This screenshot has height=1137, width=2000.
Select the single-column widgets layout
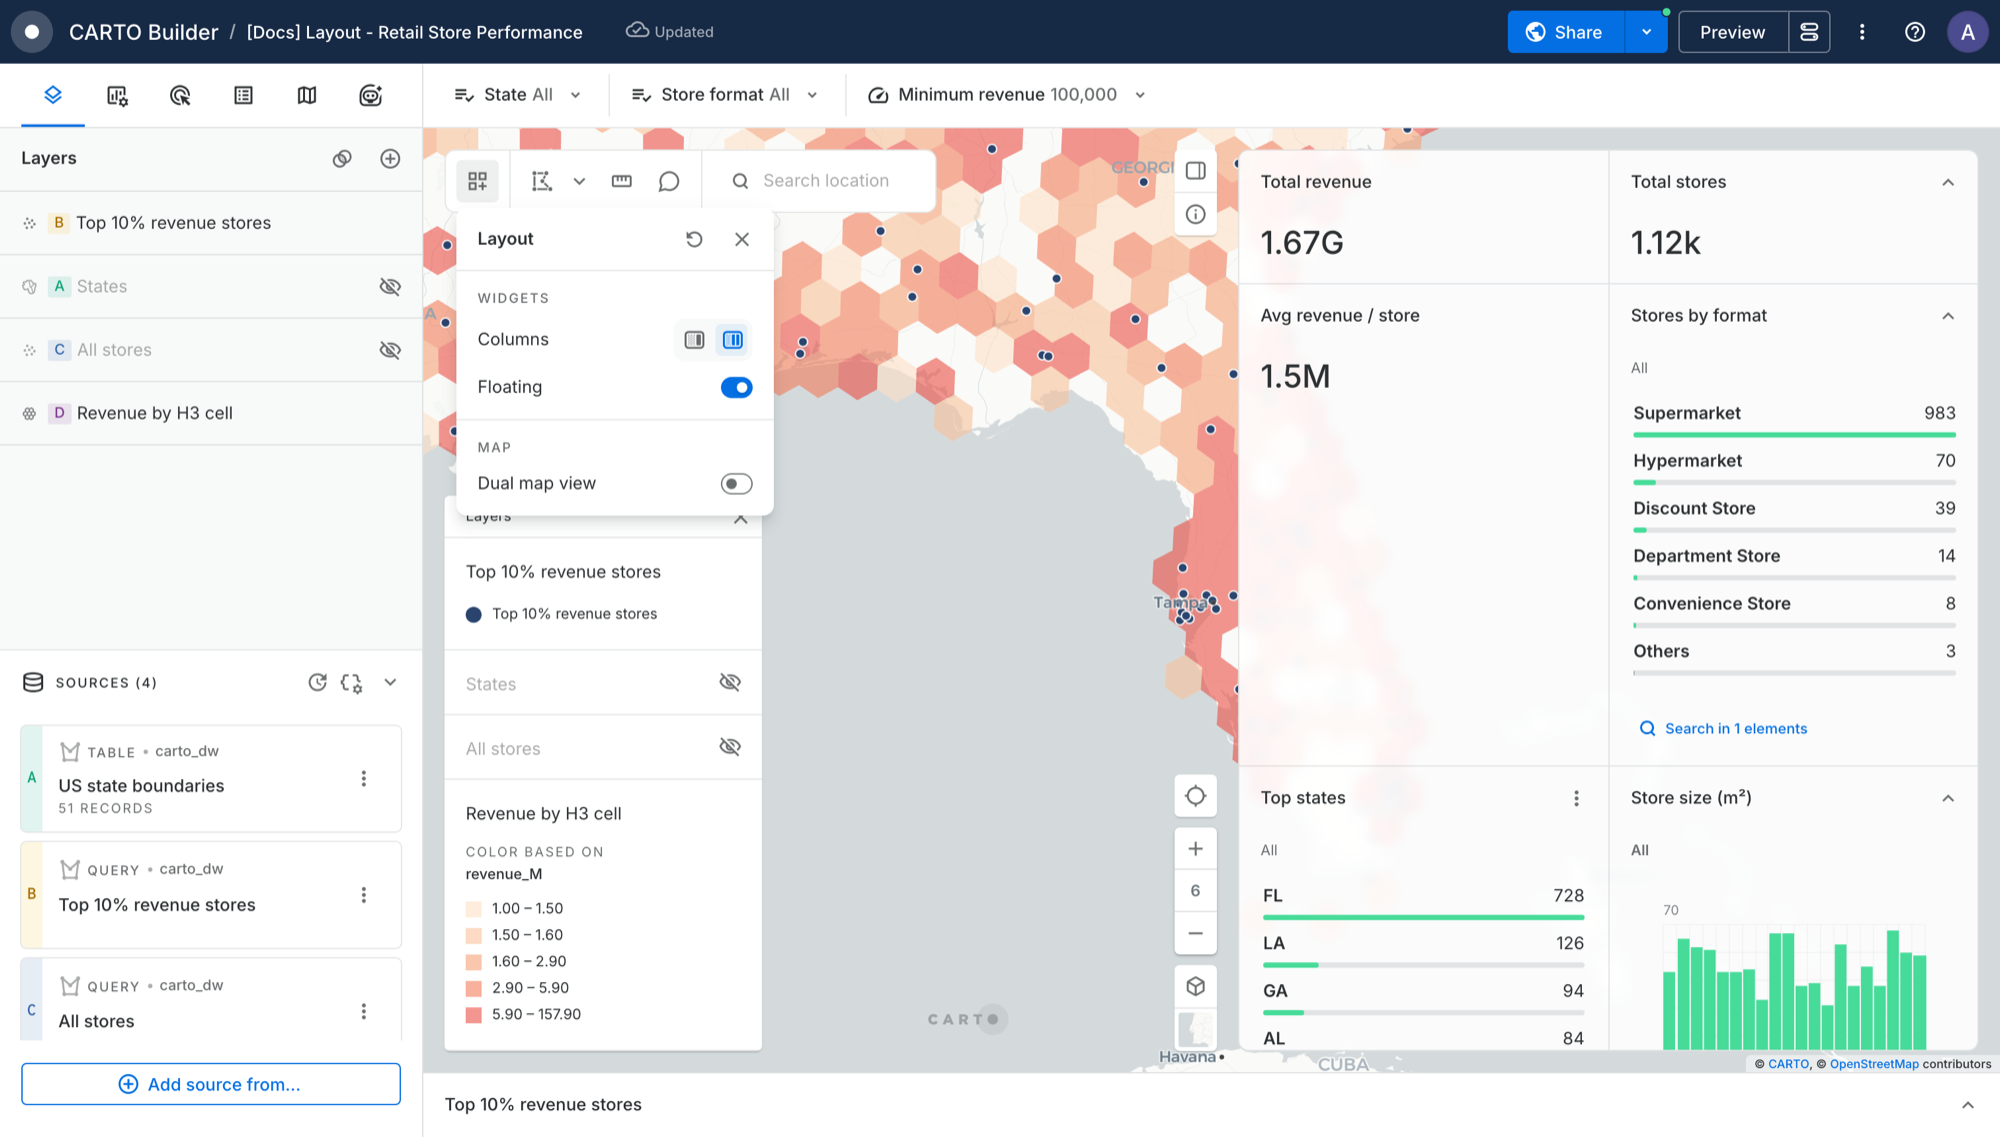point(694,340)
